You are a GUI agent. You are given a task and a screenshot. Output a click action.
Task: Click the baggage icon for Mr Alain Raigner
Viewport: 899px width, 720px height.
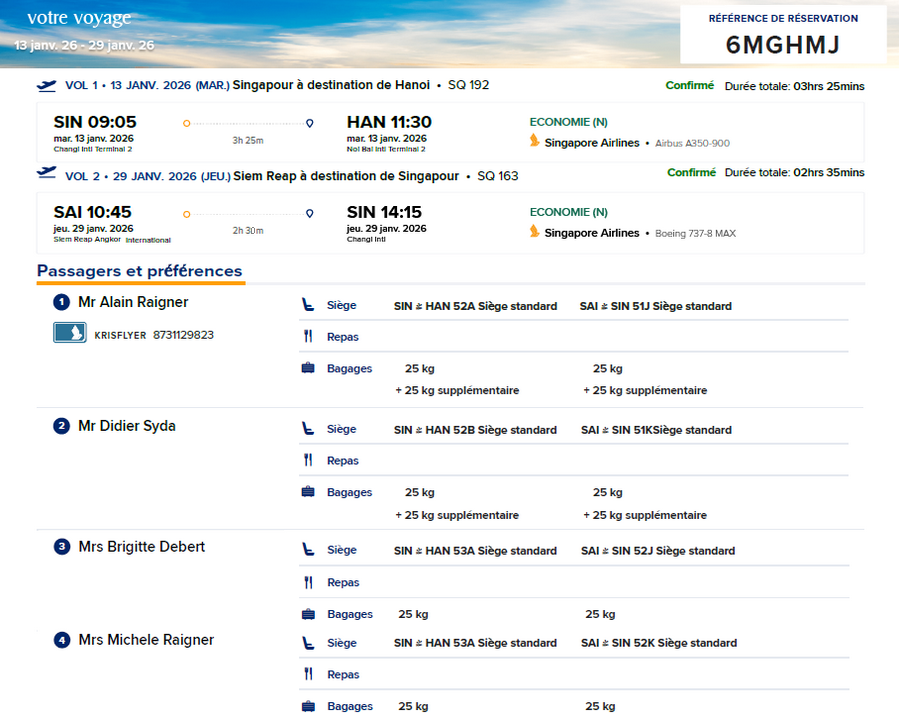point(308,368)
